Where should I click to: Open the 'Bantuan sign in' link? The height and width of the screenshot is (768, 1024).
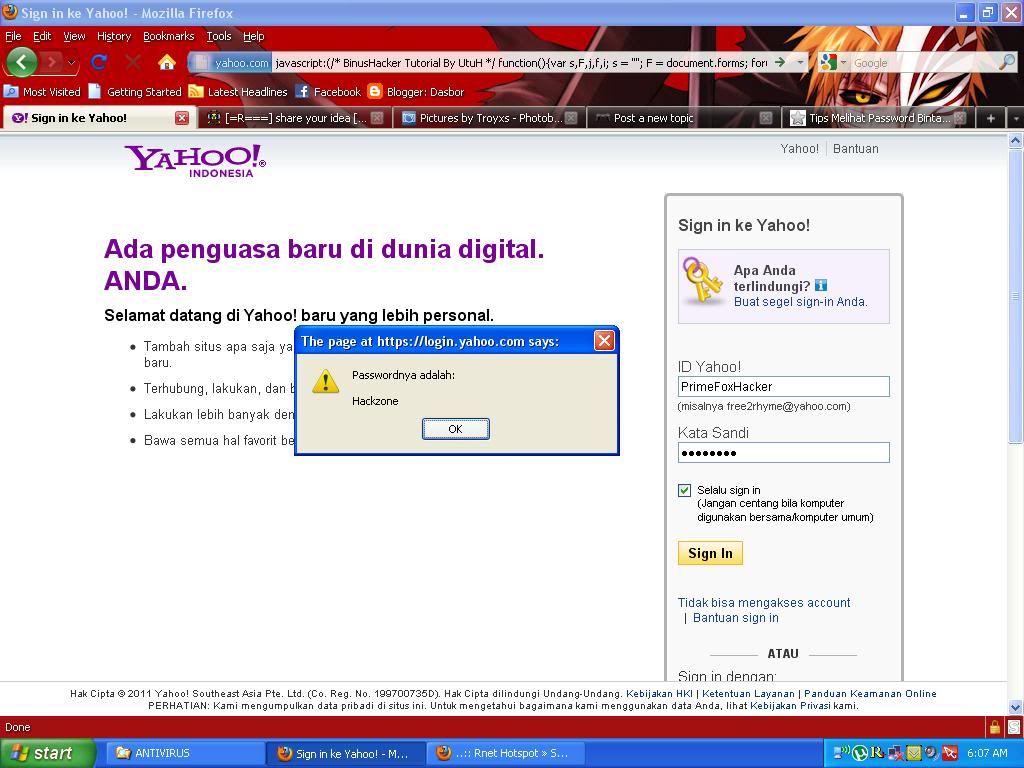click(735, 618)
